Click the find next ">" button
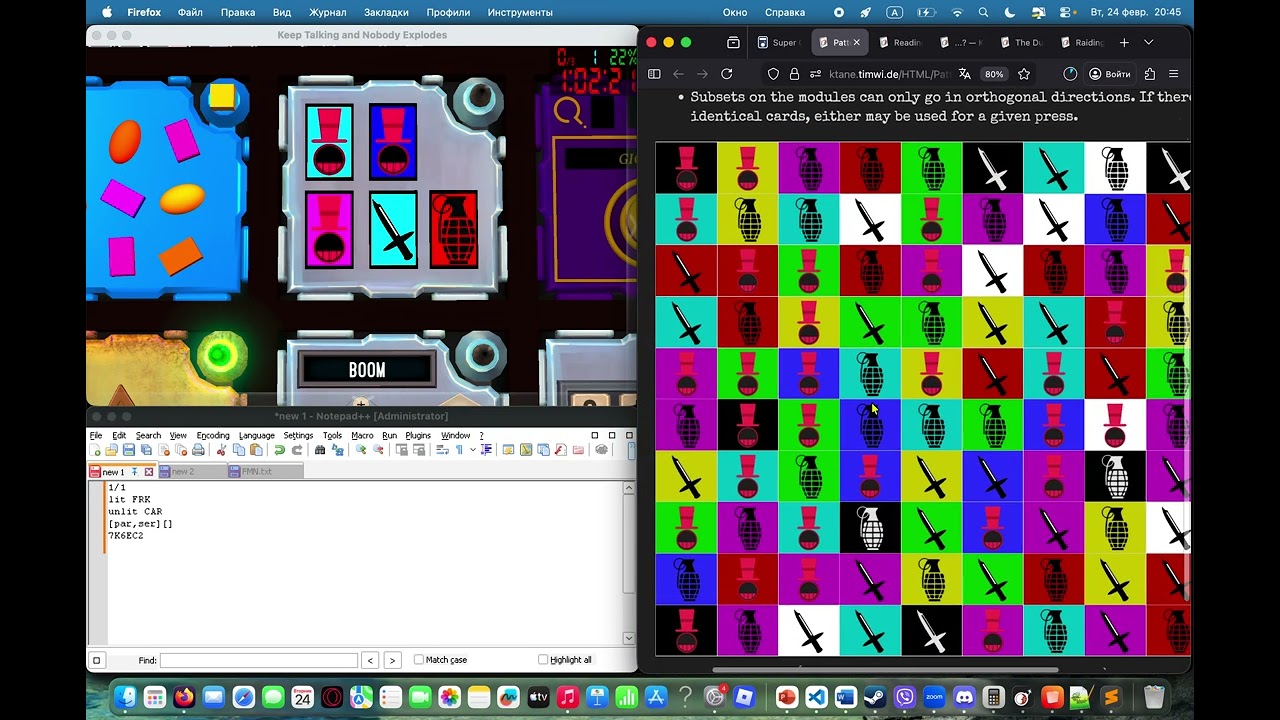Viewport: 1280px width, 720px height. click(x=392, y=660)
